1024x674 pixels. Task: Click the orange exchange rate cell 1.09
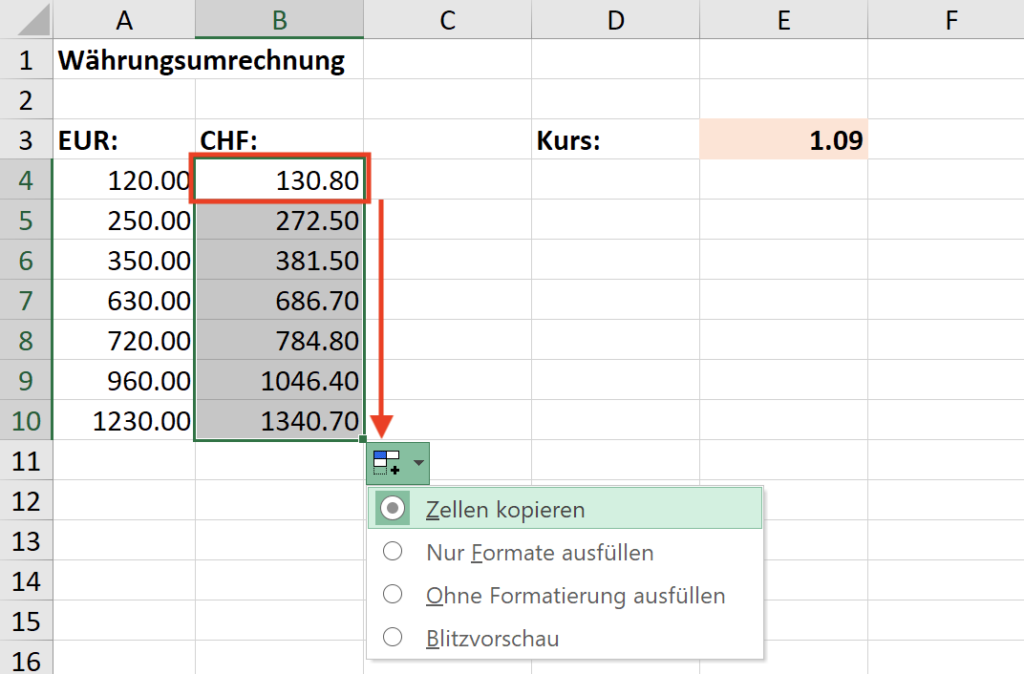coord(783,141)
